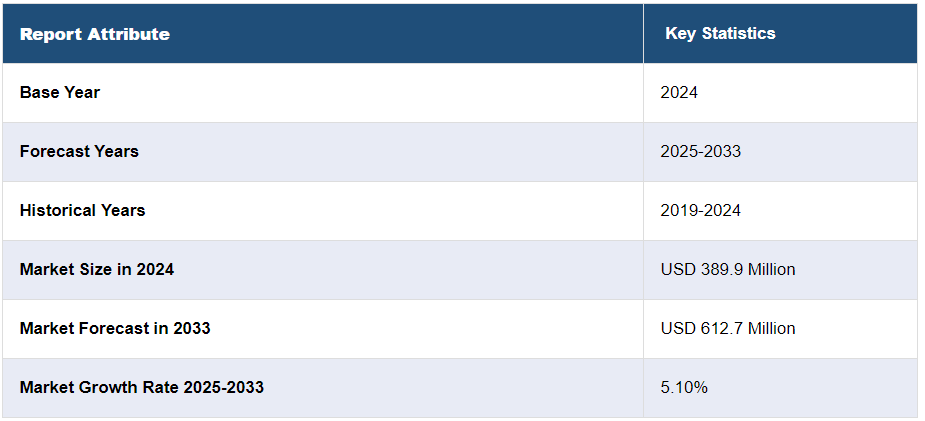Click the growth rate value '5.10%'
Image resolution: width=925 pixels, height=421 pixels.
point(684,387)
